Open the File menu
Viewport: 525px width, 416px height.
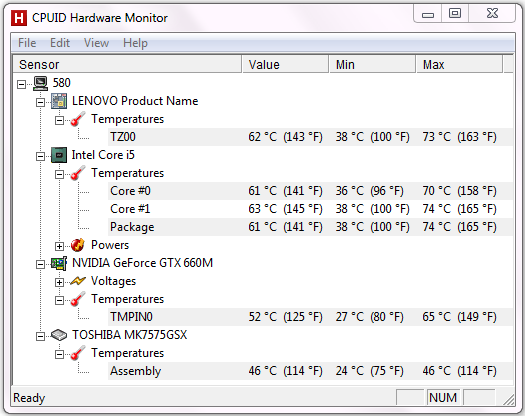tap(27, 43)
